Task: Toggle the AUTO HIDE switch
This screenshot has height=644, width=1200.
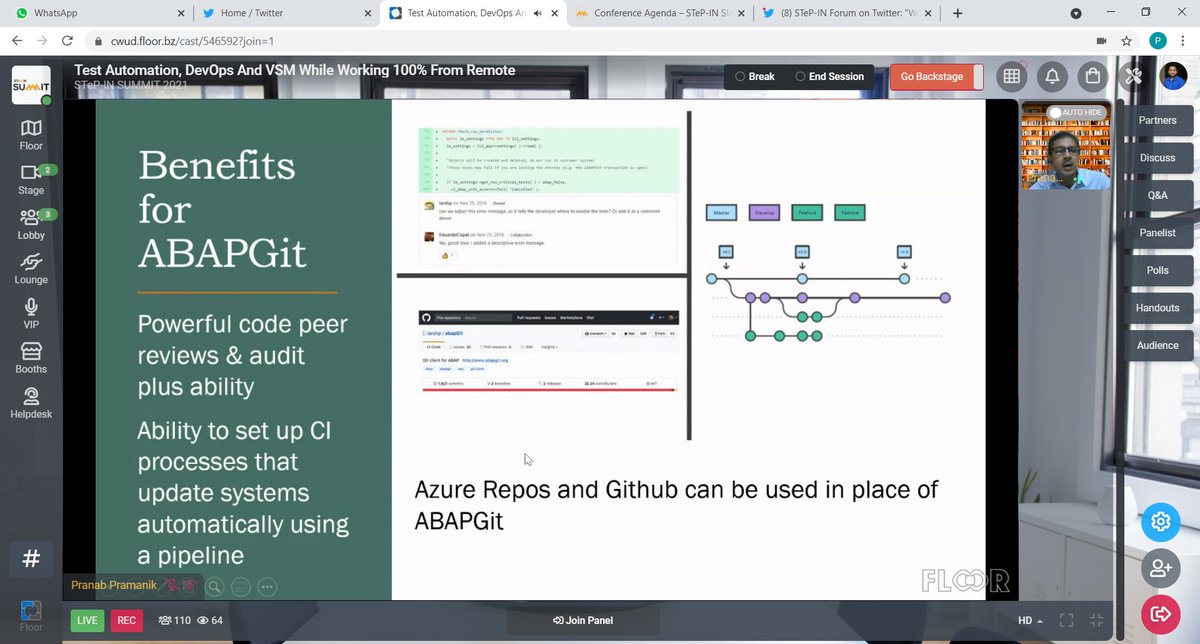Action: pos(1075,112)
